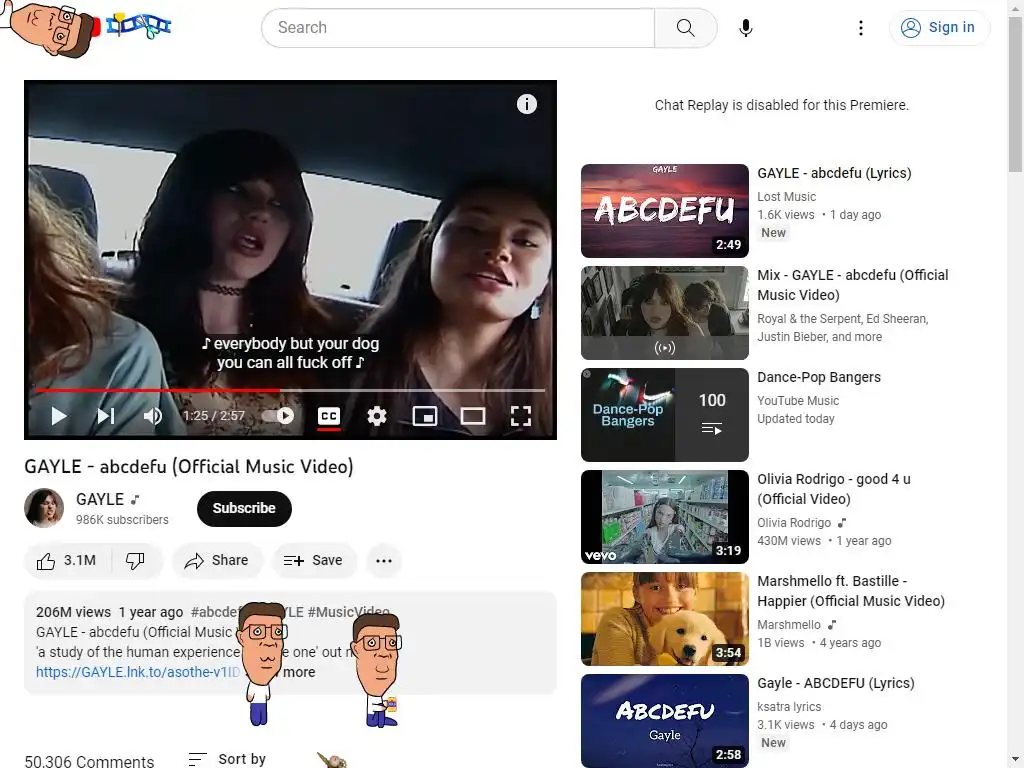
Task: Click the play button in video player
Action: point(59,416)
